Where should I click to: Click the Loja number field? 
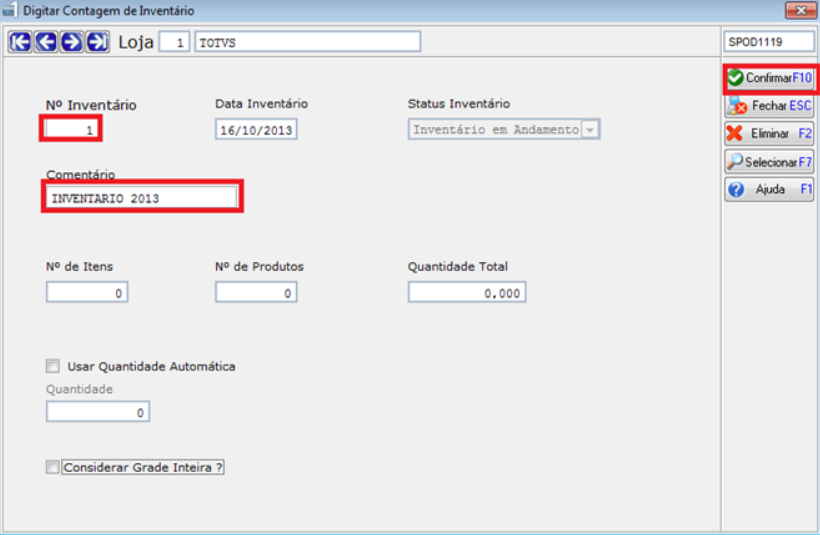click(x=174, y=42)
